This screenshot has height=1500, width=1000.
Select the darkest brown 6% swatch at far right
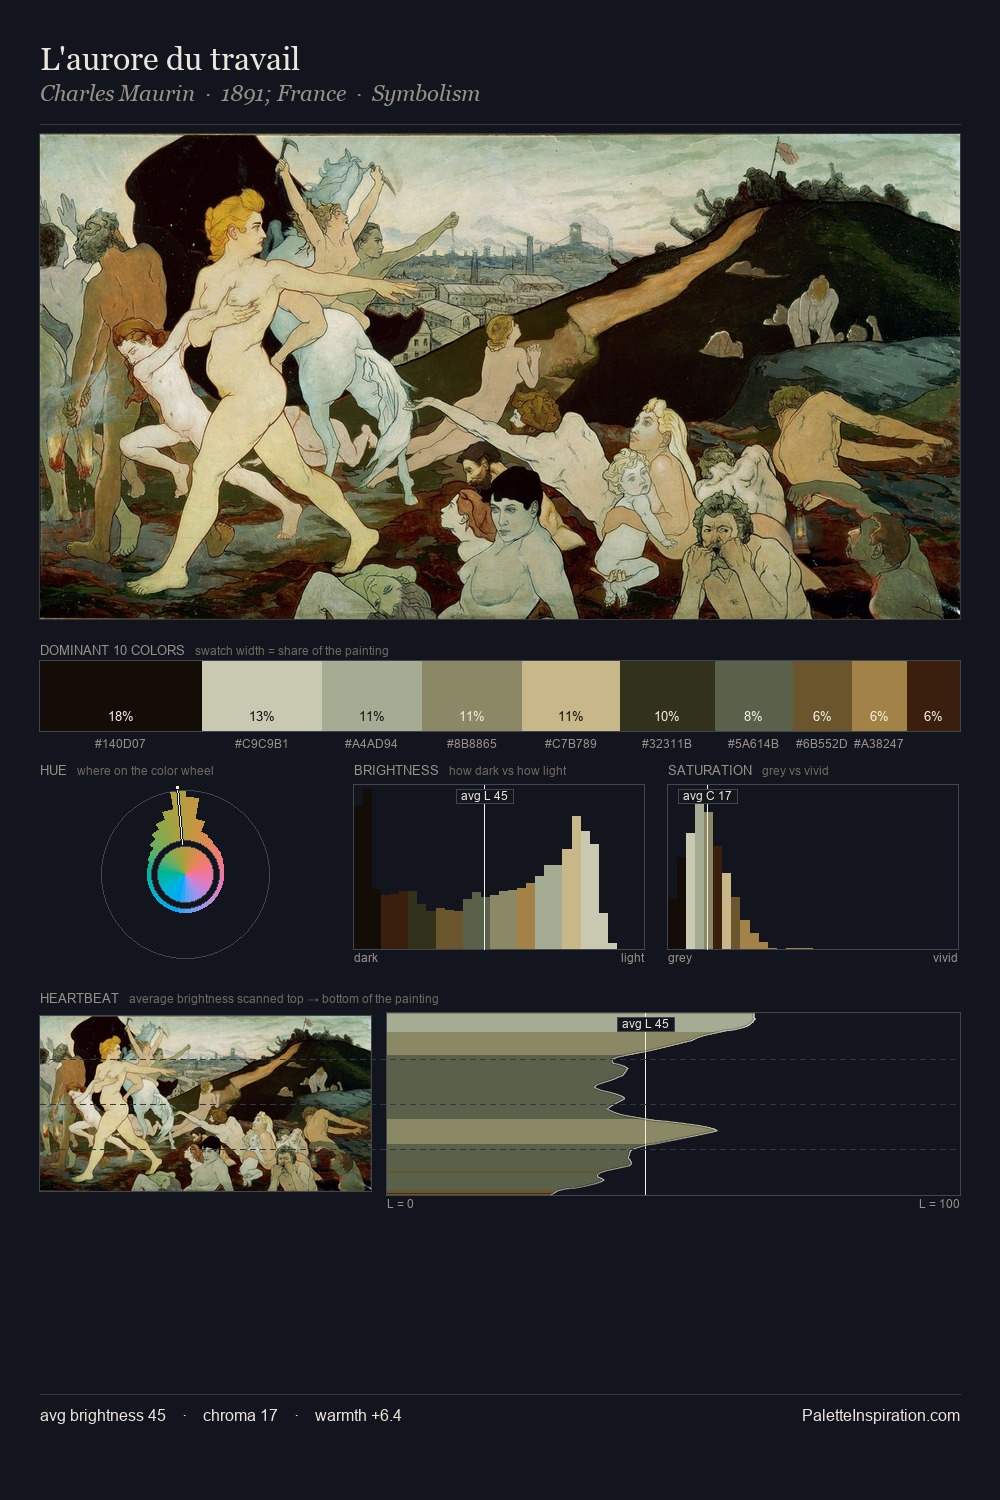pyautogui.click(x=933, y=696)
